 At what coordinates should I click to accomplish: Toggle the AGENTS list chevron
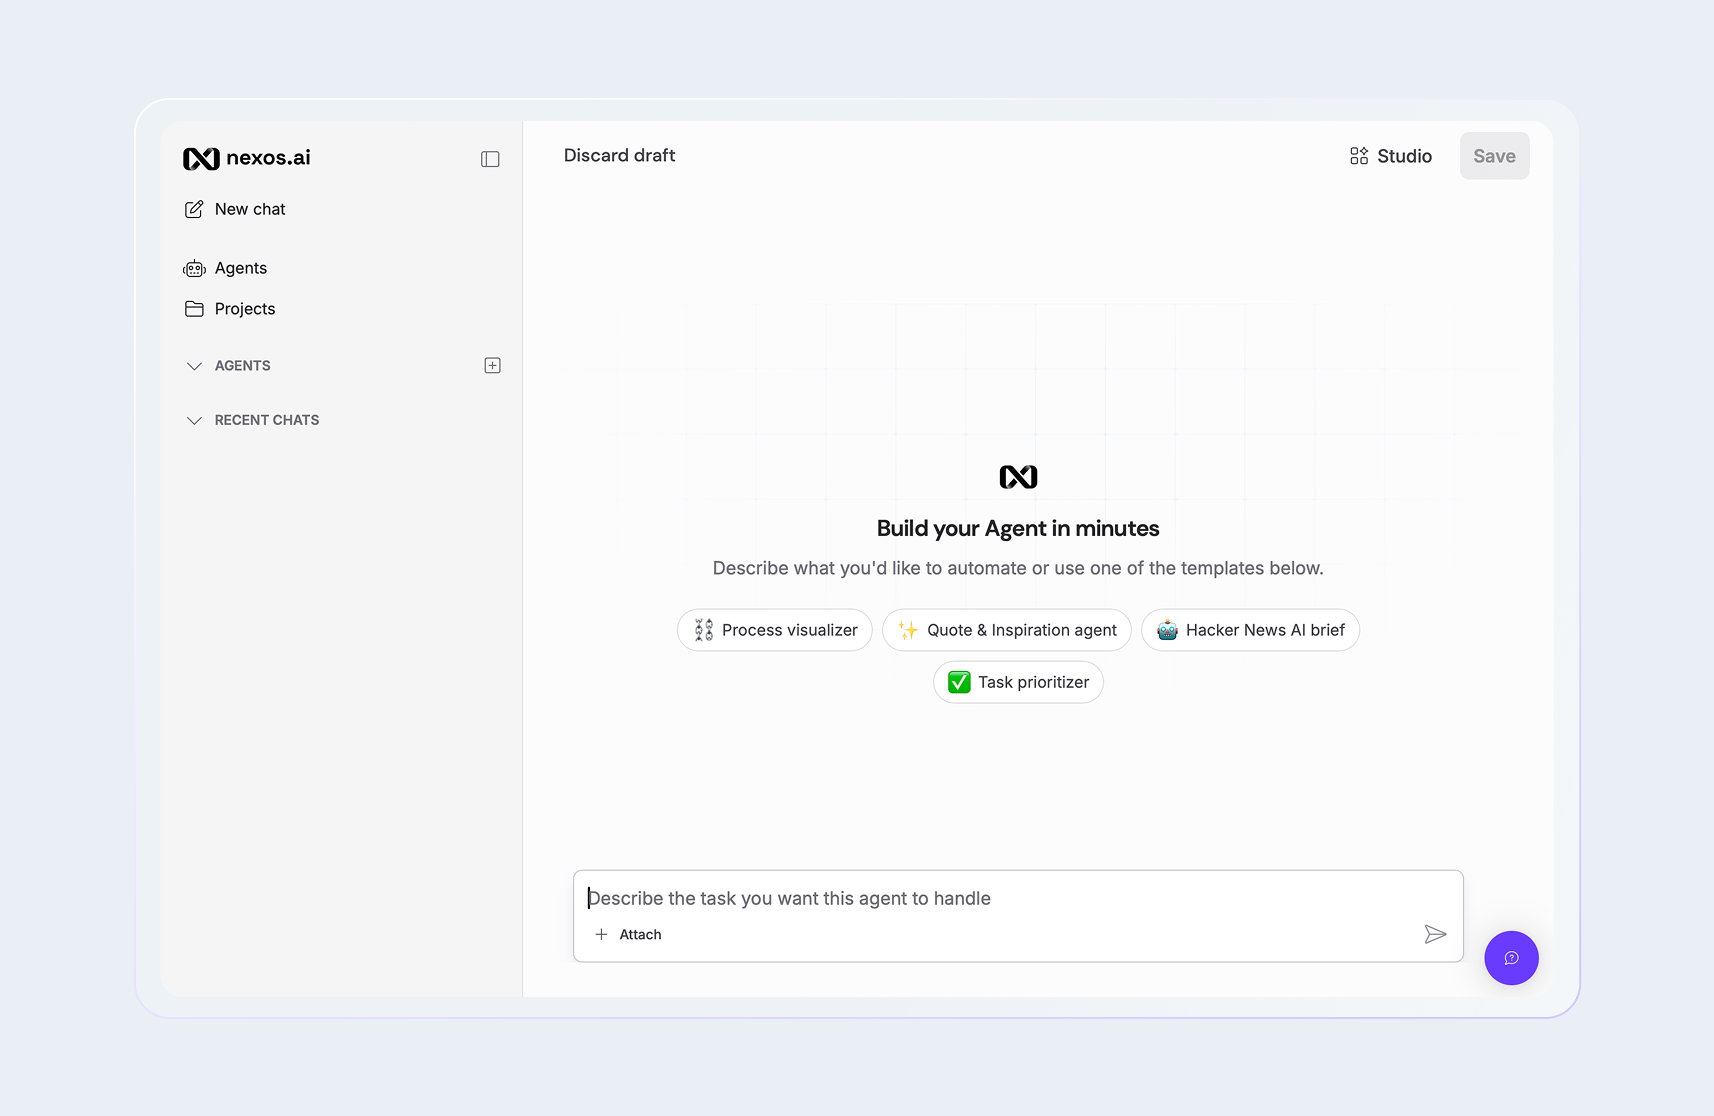pyautogui.click(x=195, y=366)
